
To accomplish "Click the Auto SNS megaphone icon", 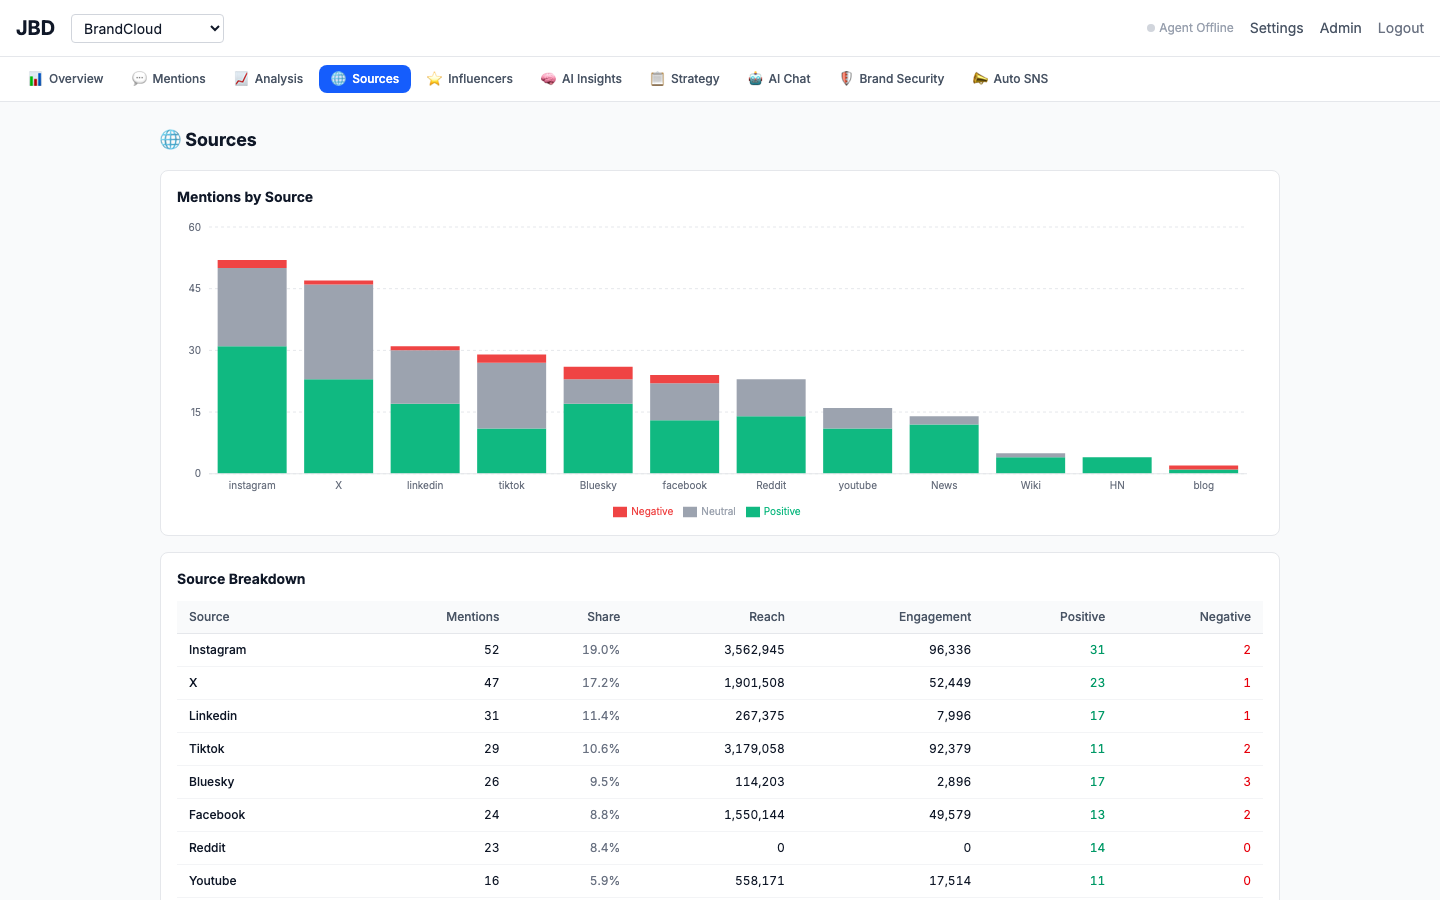I will 980,79.
